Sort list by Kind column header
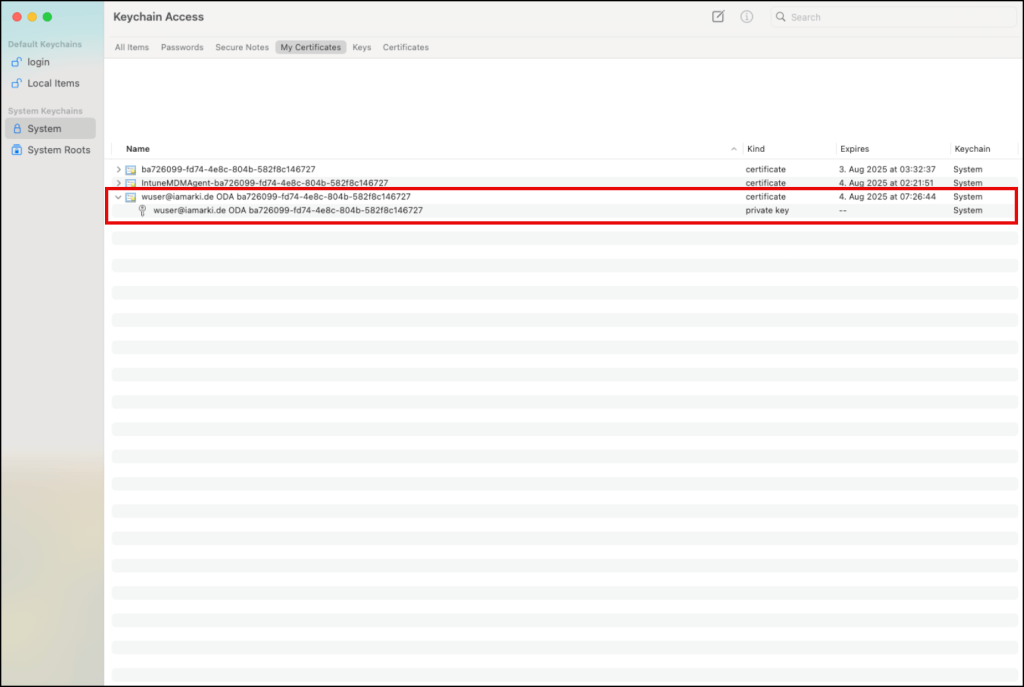The width and height of the screenshot is (1024, 687). [x=756, y=149]
